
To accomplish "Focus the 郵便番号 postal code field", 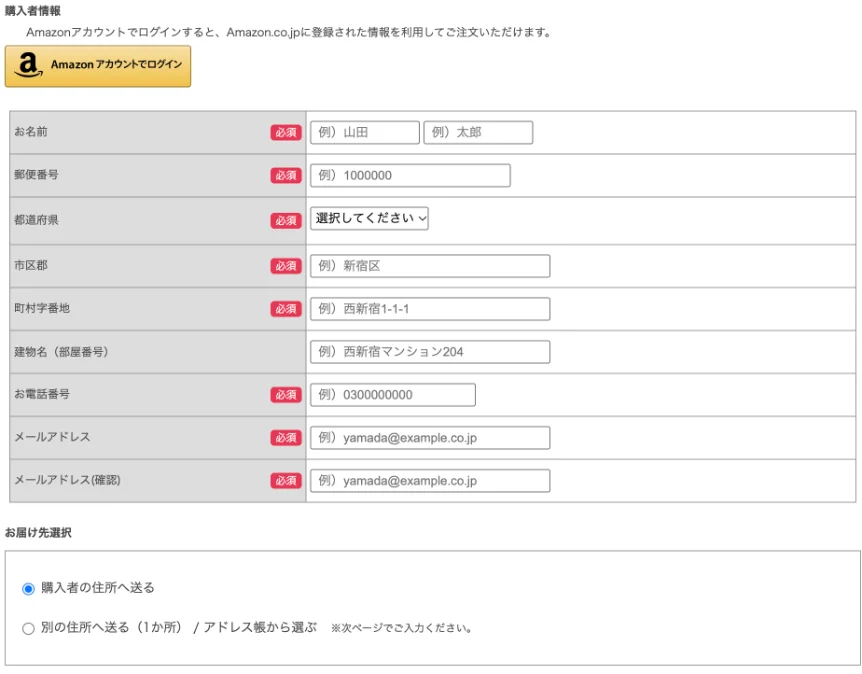I will 410,175.
